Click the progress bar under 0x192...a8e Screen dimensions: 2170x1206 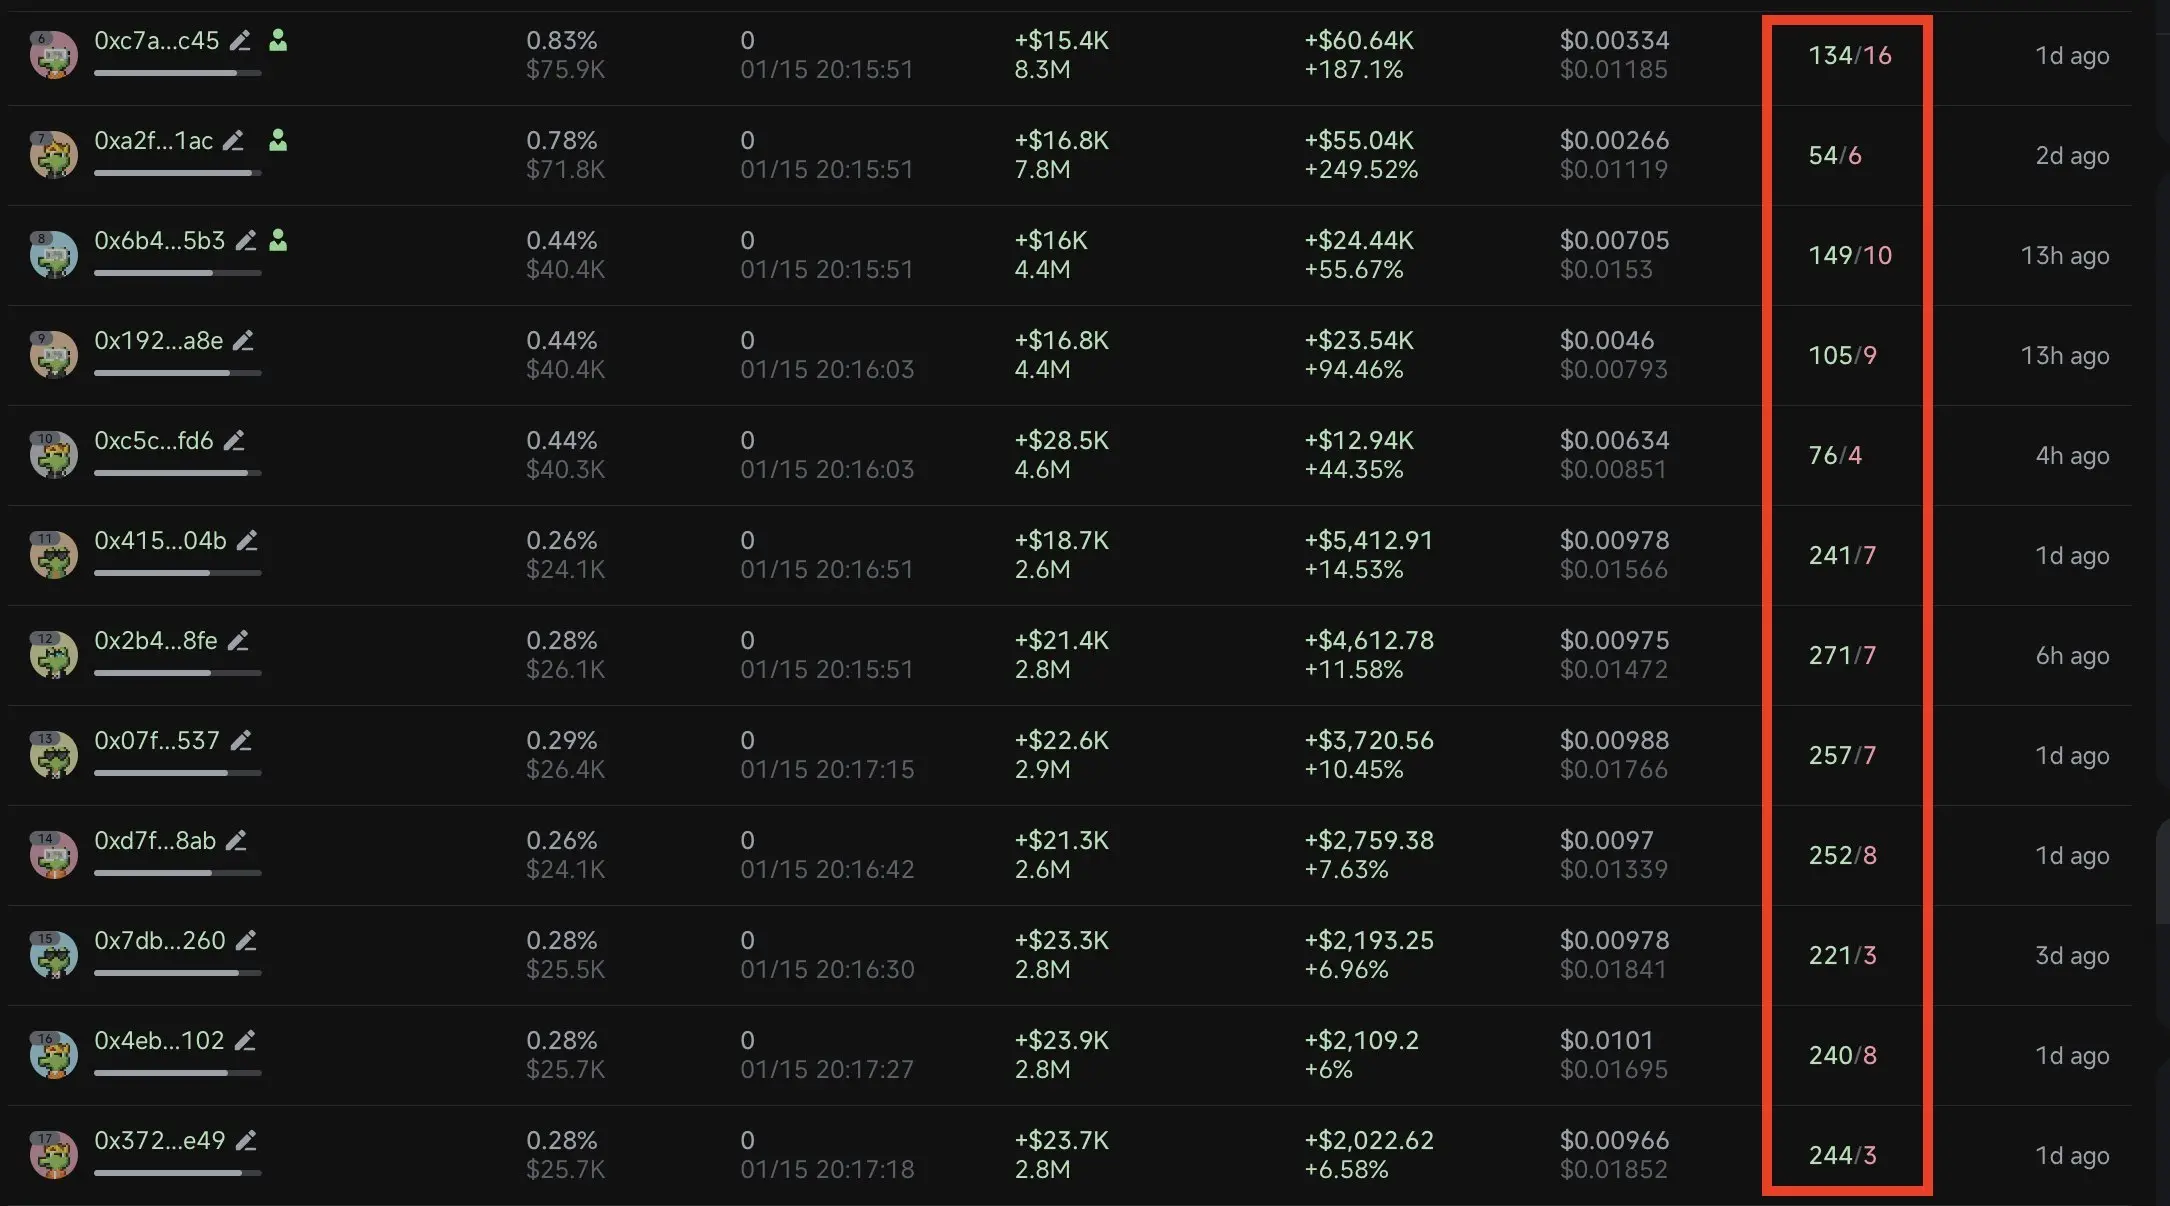(x=177, y=373)
